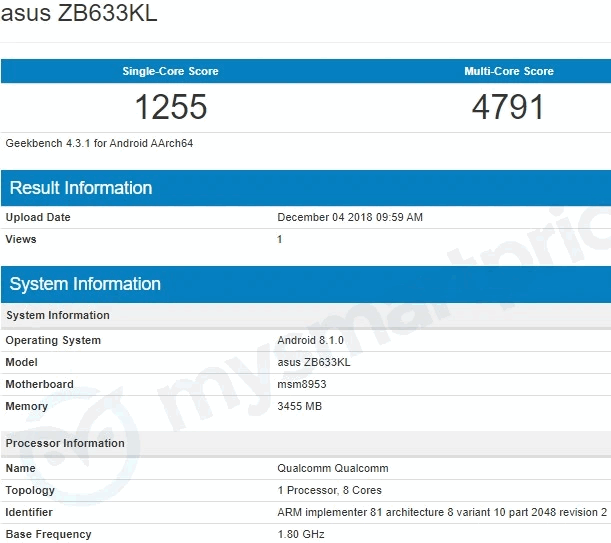Select the asus ZB633KL model value
The width and height of the screenshot is (611, 543).
(314, 362)
